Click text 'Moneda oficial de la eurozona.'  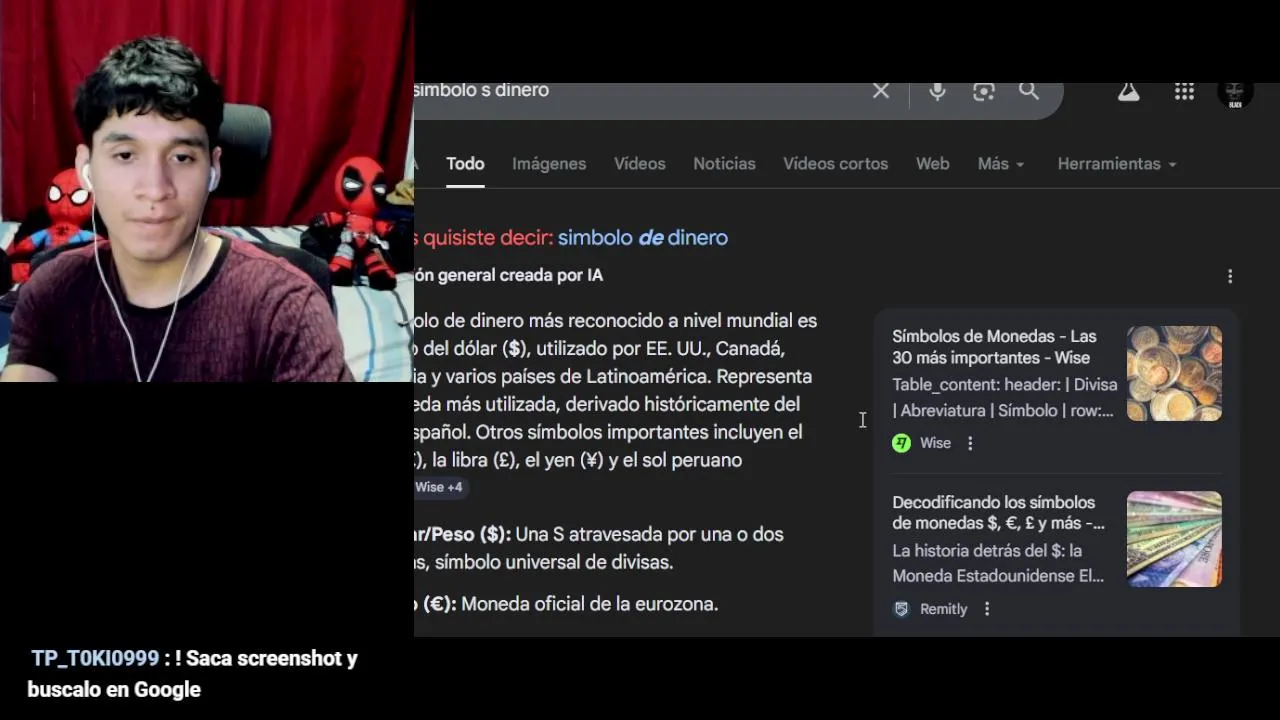pyautogui.click(x=590, y=604)
